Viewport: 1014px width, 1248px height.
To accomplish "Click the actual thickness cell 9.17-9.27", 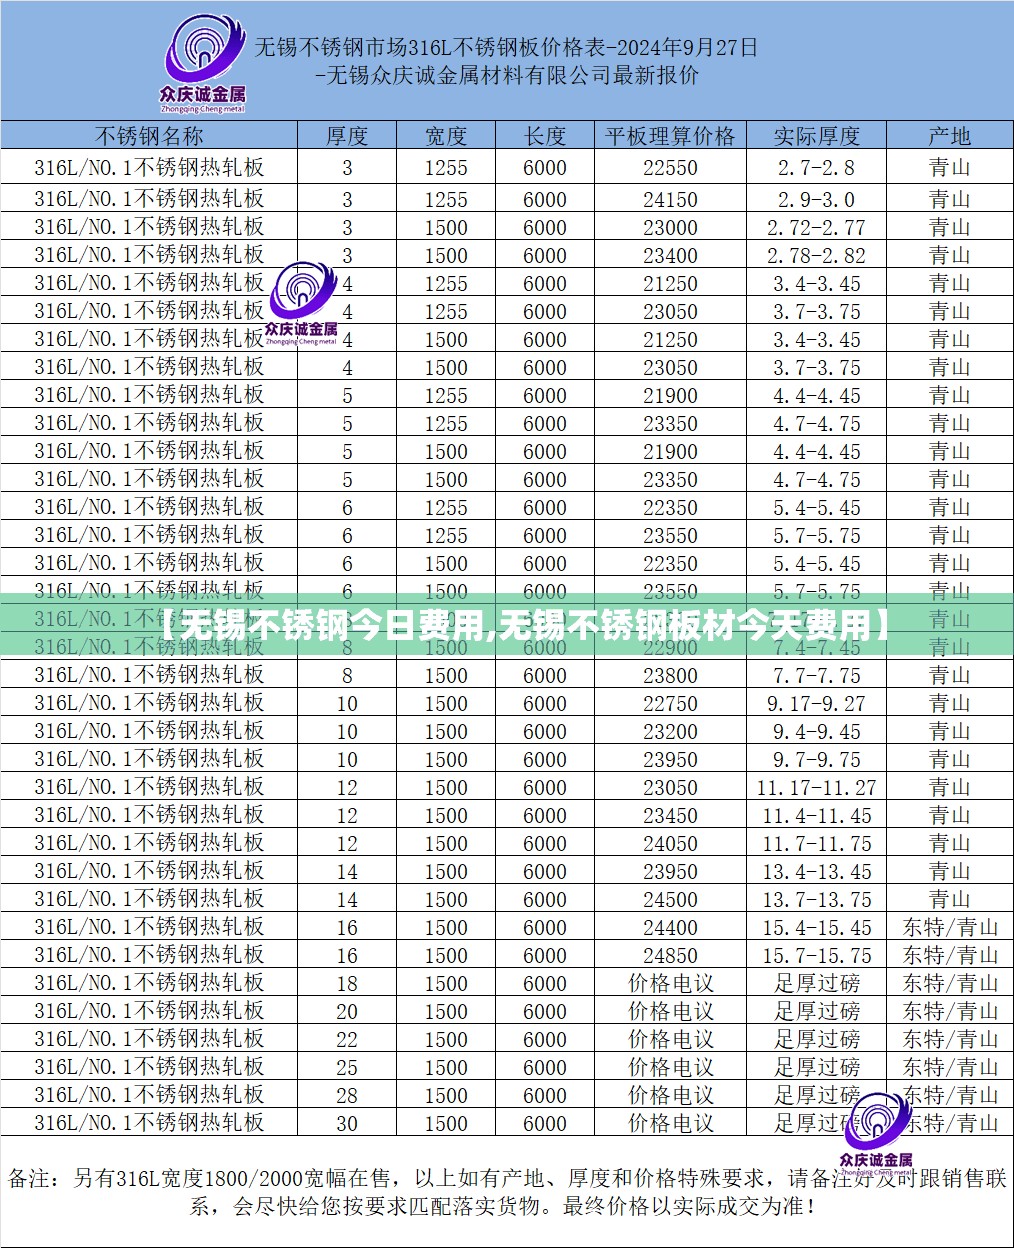I will (816, 703).
